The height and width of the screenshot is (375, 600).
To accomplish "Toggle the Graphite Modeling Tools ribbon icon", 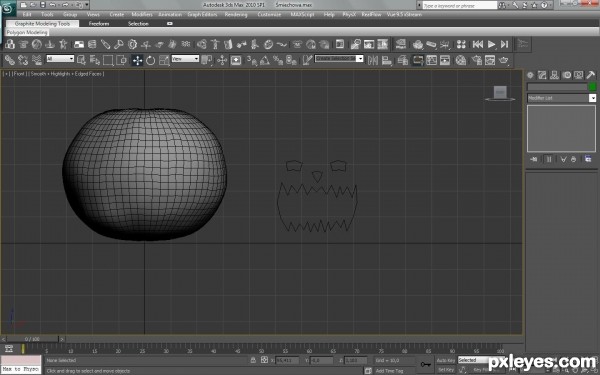I will [417, 60].
